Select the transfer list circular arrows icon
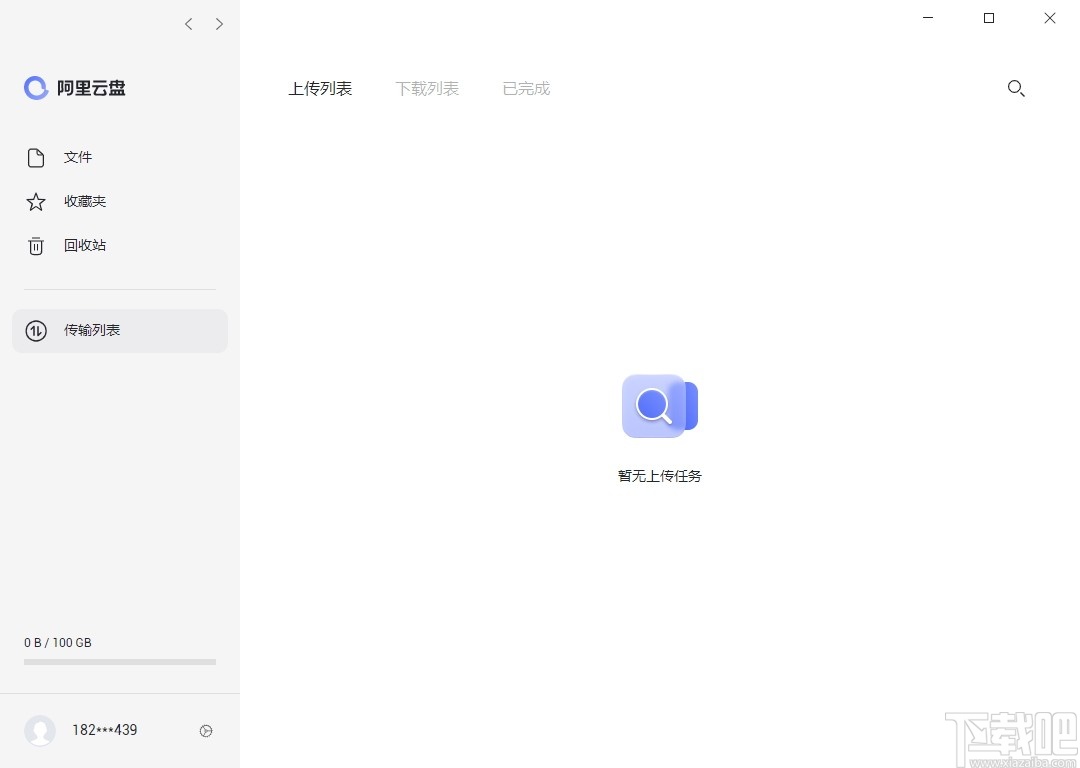This screenshot has height=768, width=1080. (36, 330)
